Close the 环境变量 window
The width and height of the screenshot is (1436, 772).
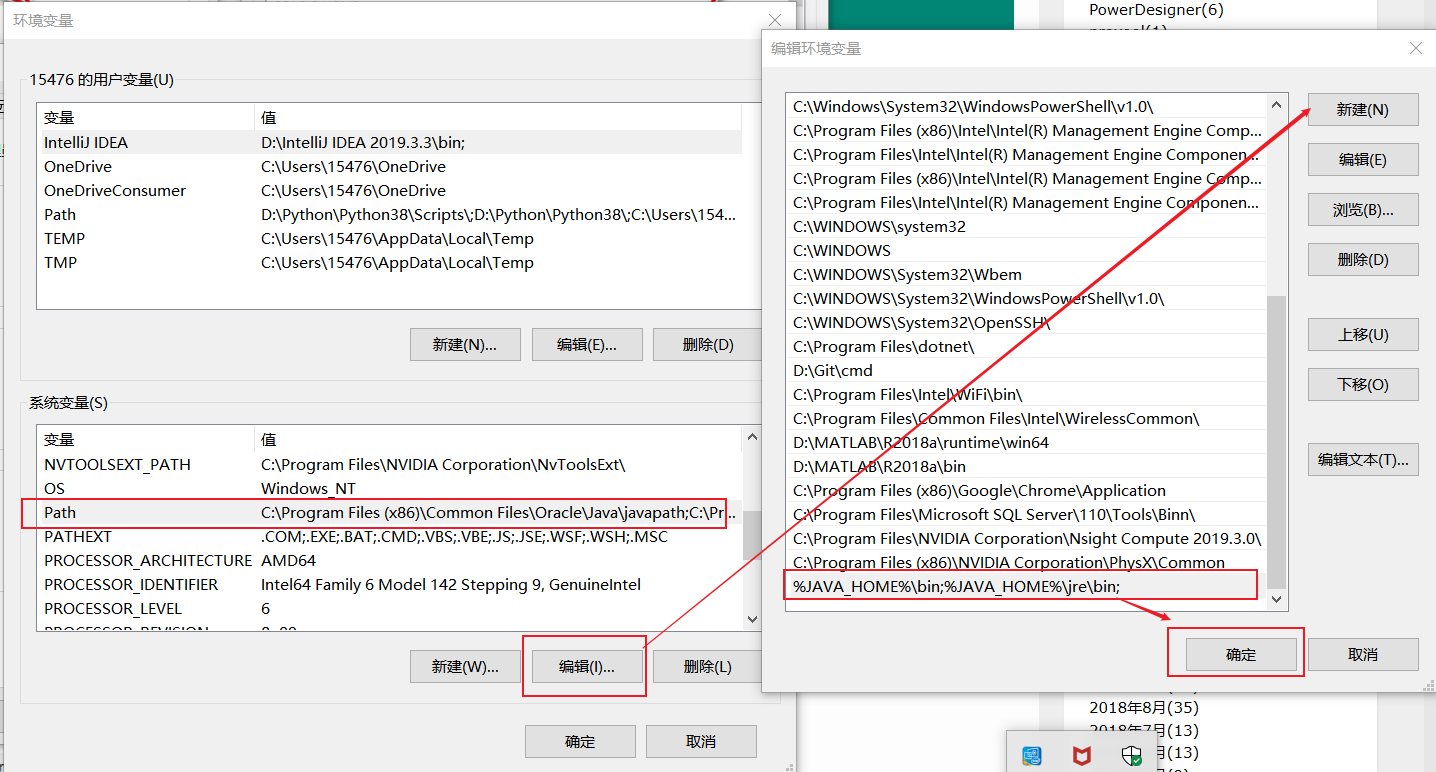pos(775,20)
